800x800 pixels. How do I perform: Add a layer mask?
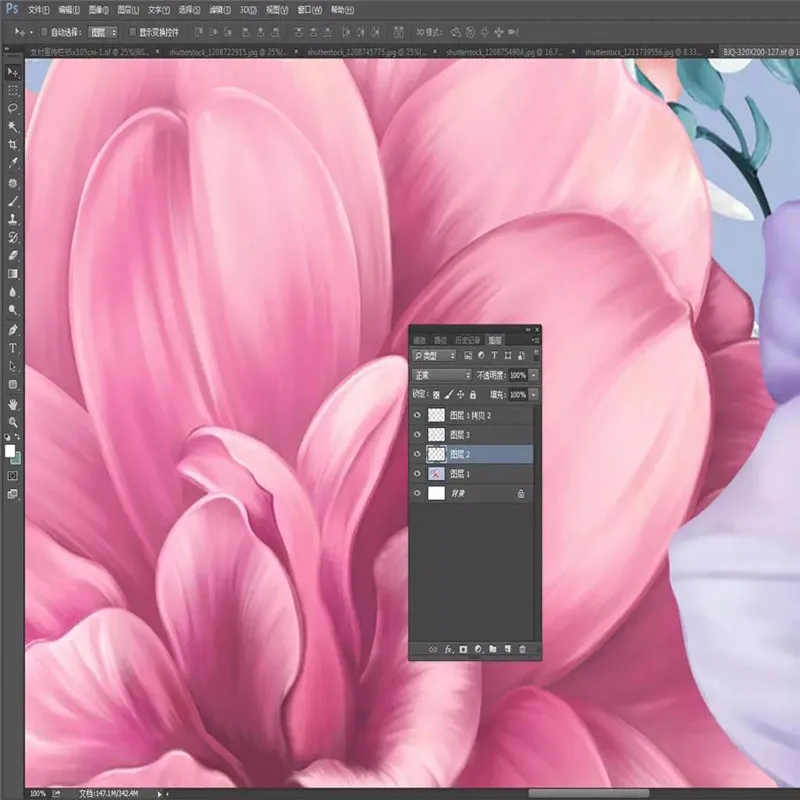463,649
